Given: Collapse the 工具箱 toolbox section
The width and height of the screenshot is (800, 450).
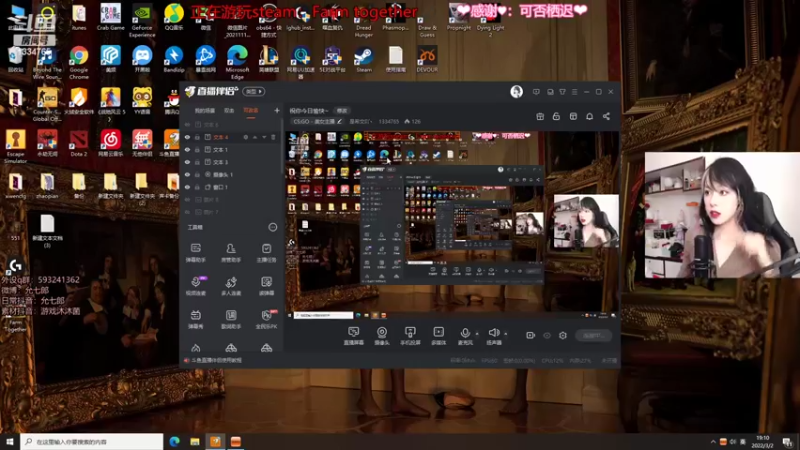Looking at the screenshot, I should (272, 227).
